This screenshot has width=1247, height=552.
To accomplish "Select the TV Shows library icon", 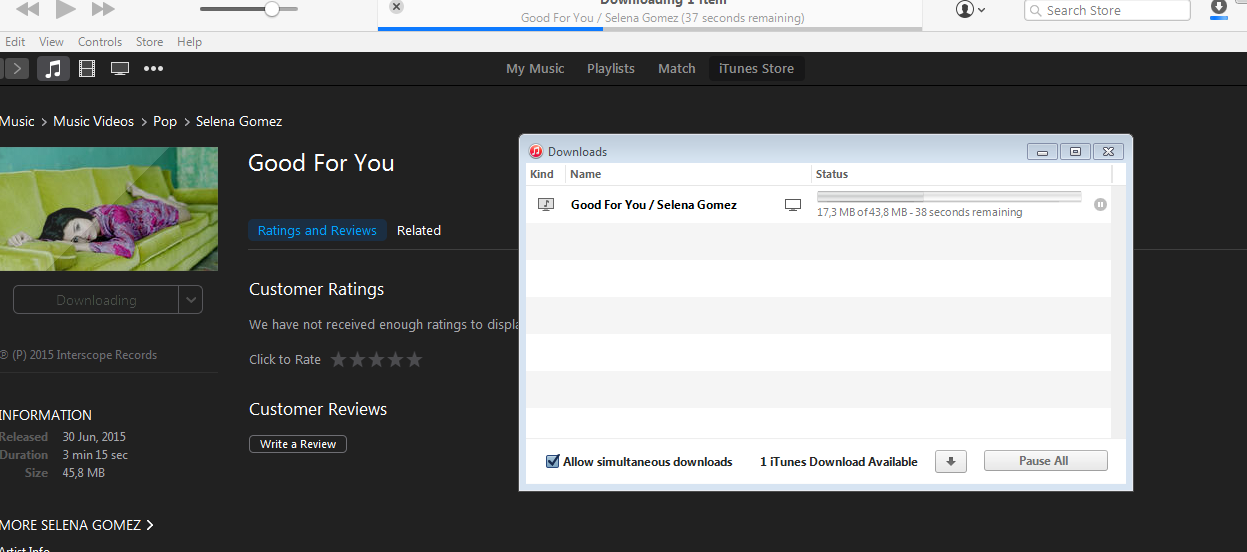I will [120, 68].
